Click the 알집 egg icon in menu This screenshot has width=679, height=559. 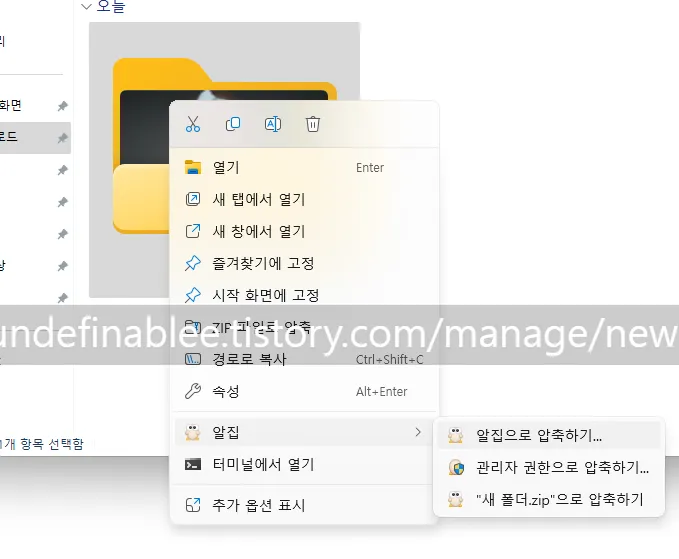193,432
